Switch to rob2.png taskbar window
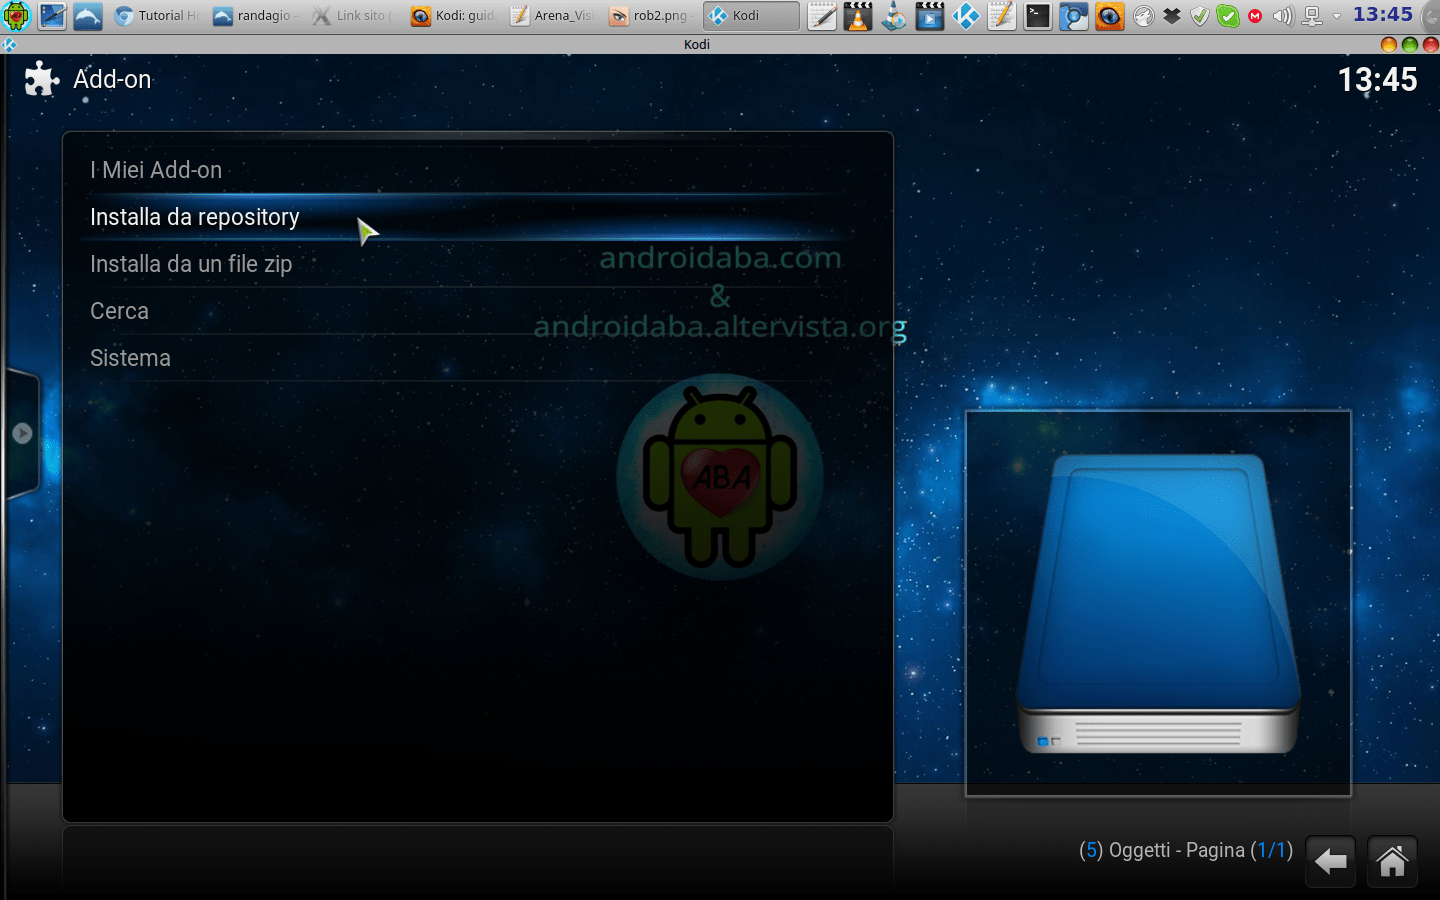This screenshot has height=900, width=1440. 651,15
